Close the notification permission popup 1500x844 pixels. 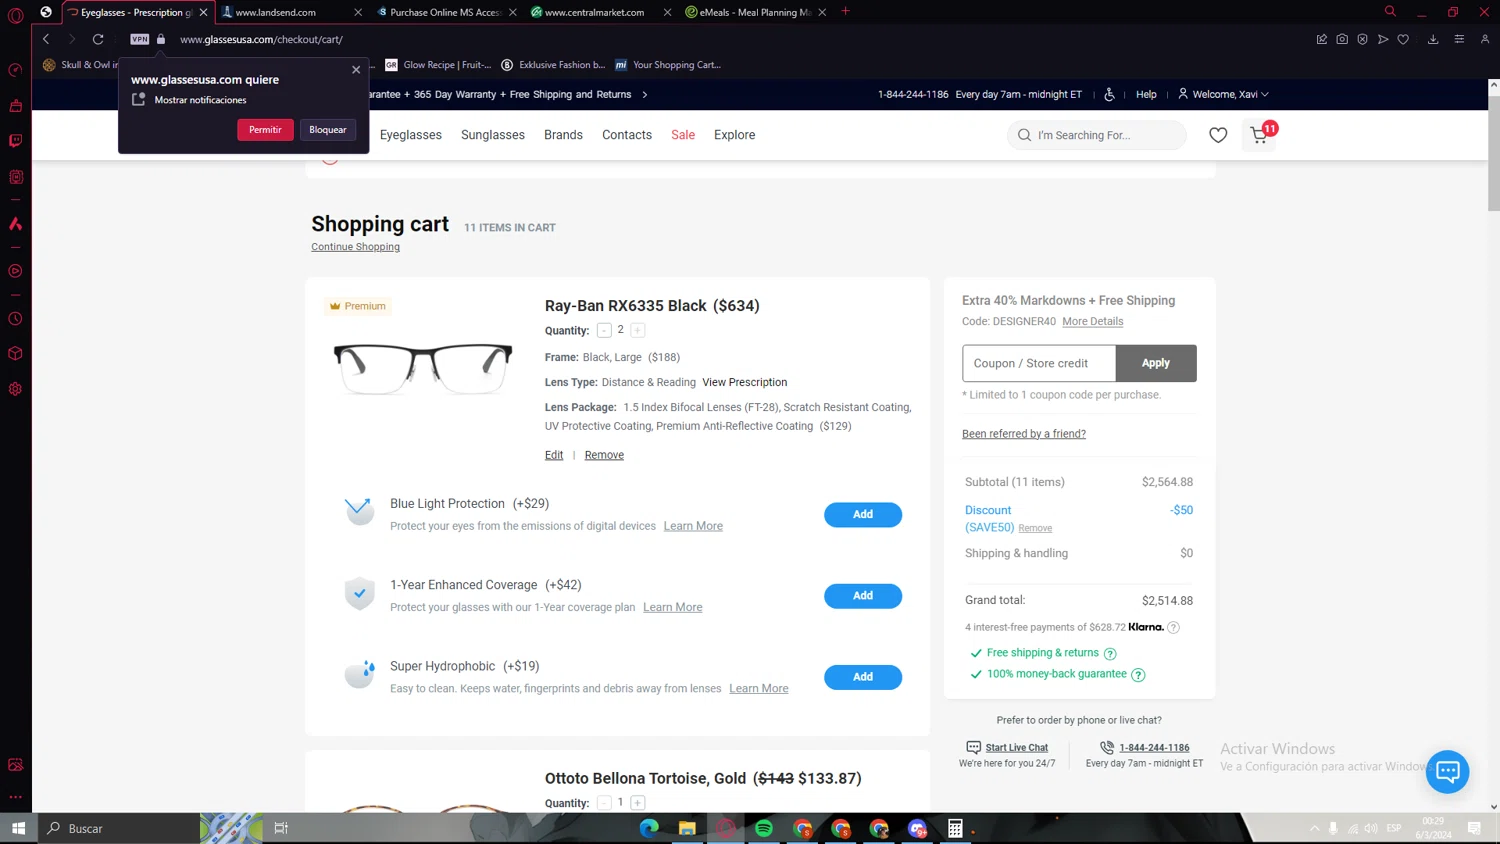tap(356, 70)
